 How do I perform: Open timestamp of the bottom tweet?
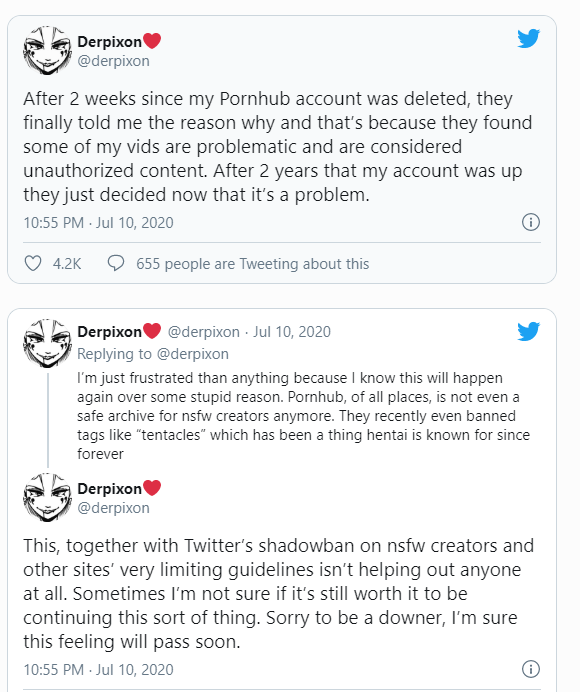click(98, 669)
